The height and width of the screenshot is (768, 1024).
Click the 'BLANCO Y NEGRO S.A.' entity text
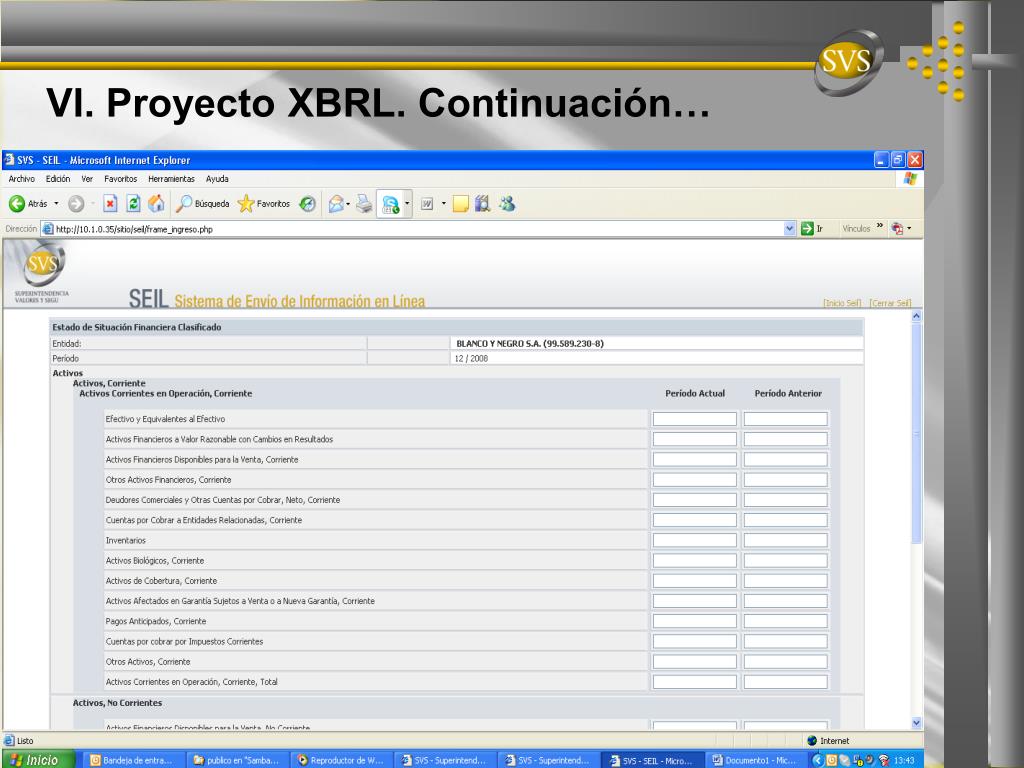[x=530, y=344]
